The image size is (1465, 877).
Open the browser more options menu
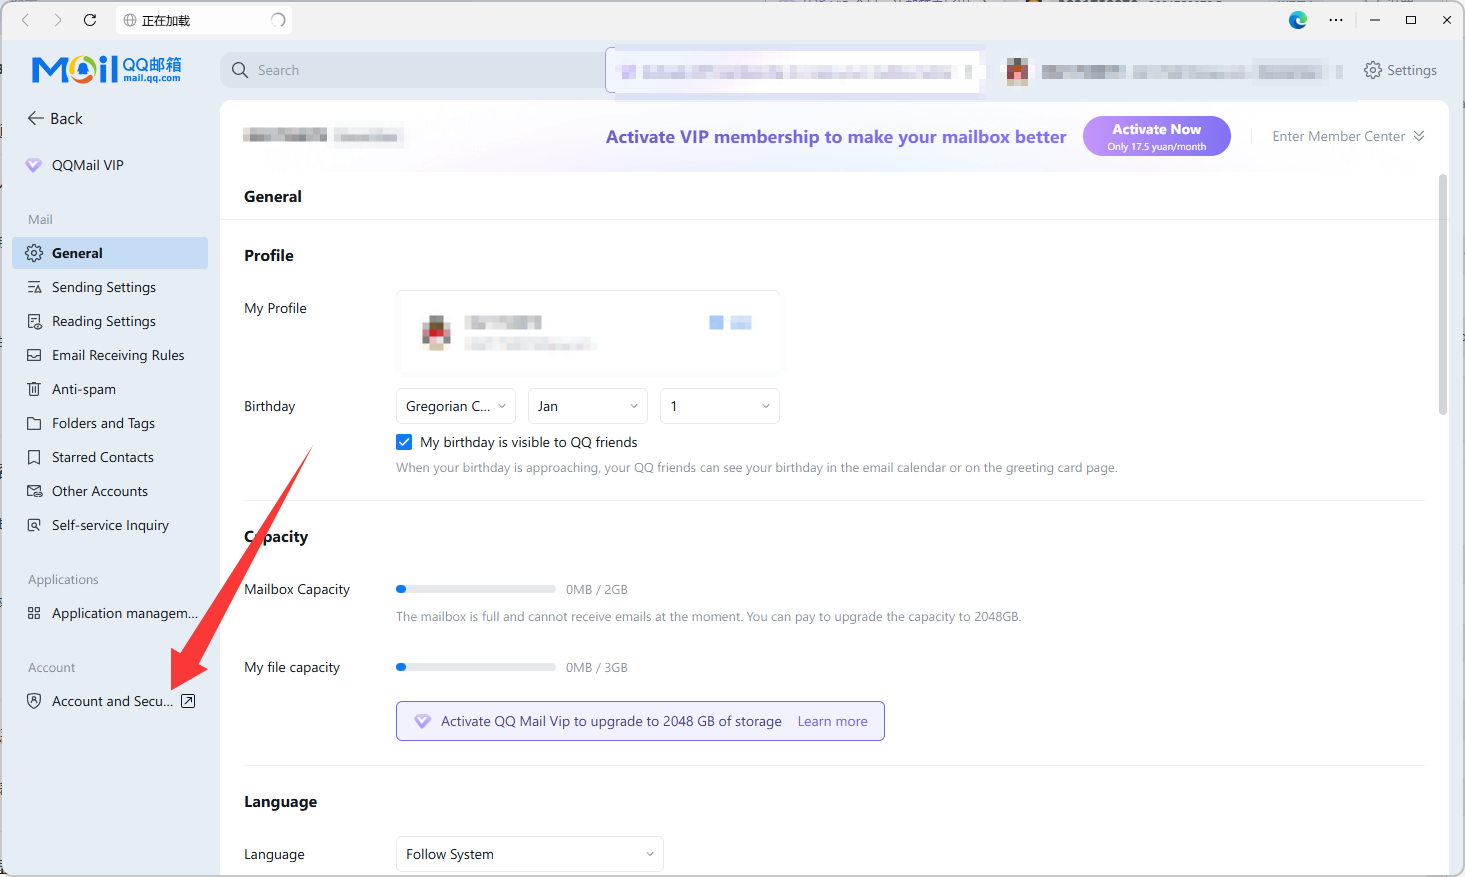tap(1336, 20)
